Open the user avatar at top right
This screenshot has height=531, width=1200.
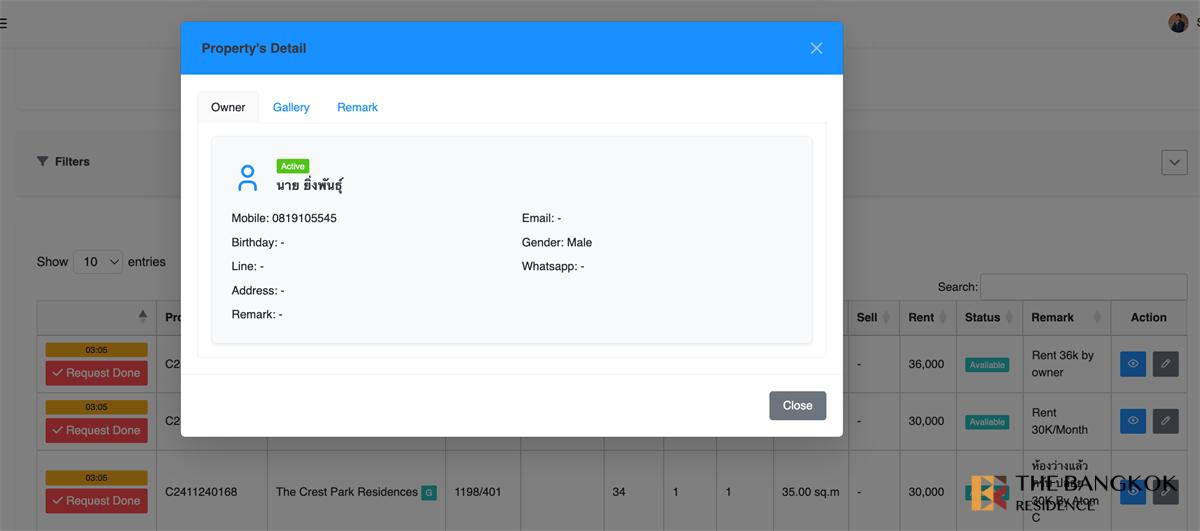(1178, 22)
